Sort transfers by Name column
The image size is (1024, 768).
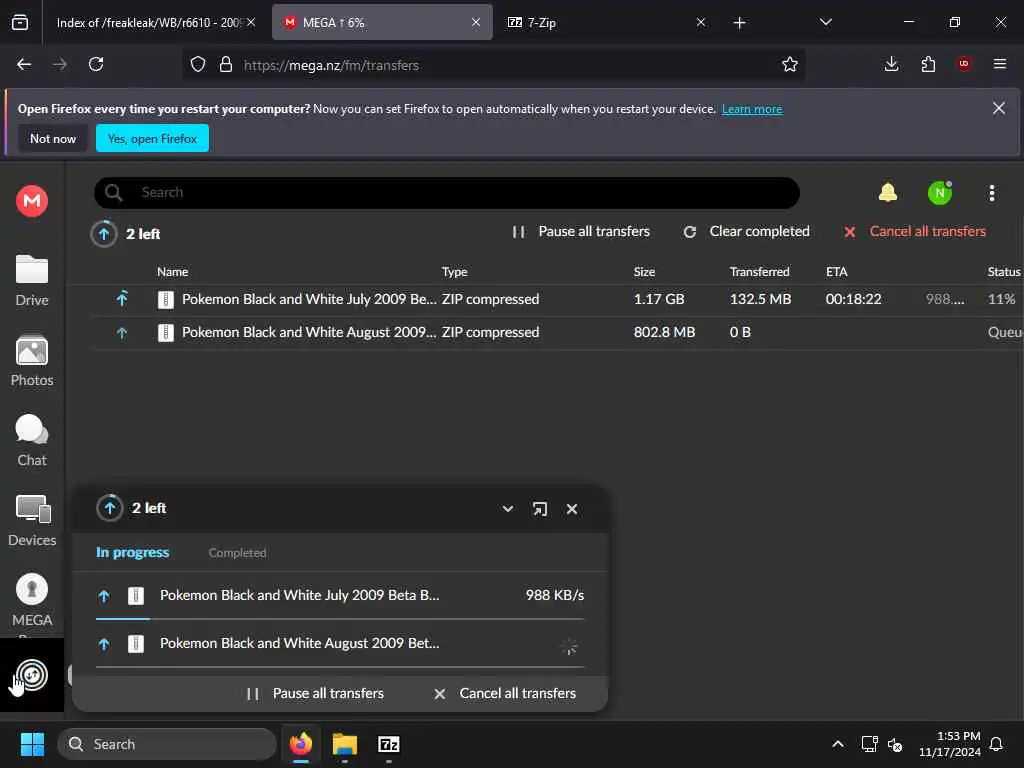coord(172,272)
